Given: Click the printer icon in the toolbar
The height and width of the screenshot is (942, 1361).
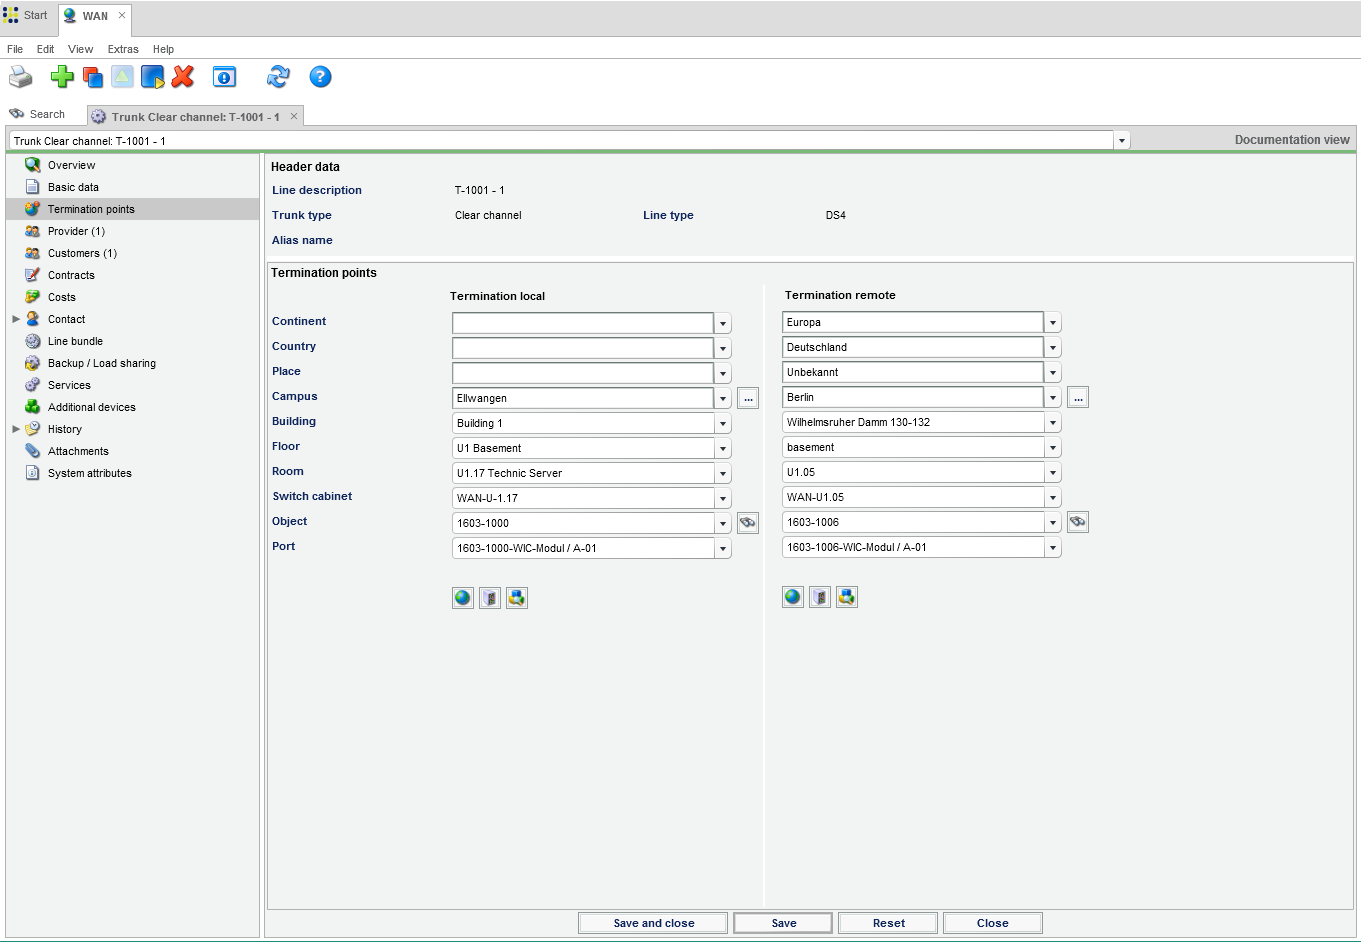Looking at the screenshot, I should pyautogui.click(x=21, y=77).
